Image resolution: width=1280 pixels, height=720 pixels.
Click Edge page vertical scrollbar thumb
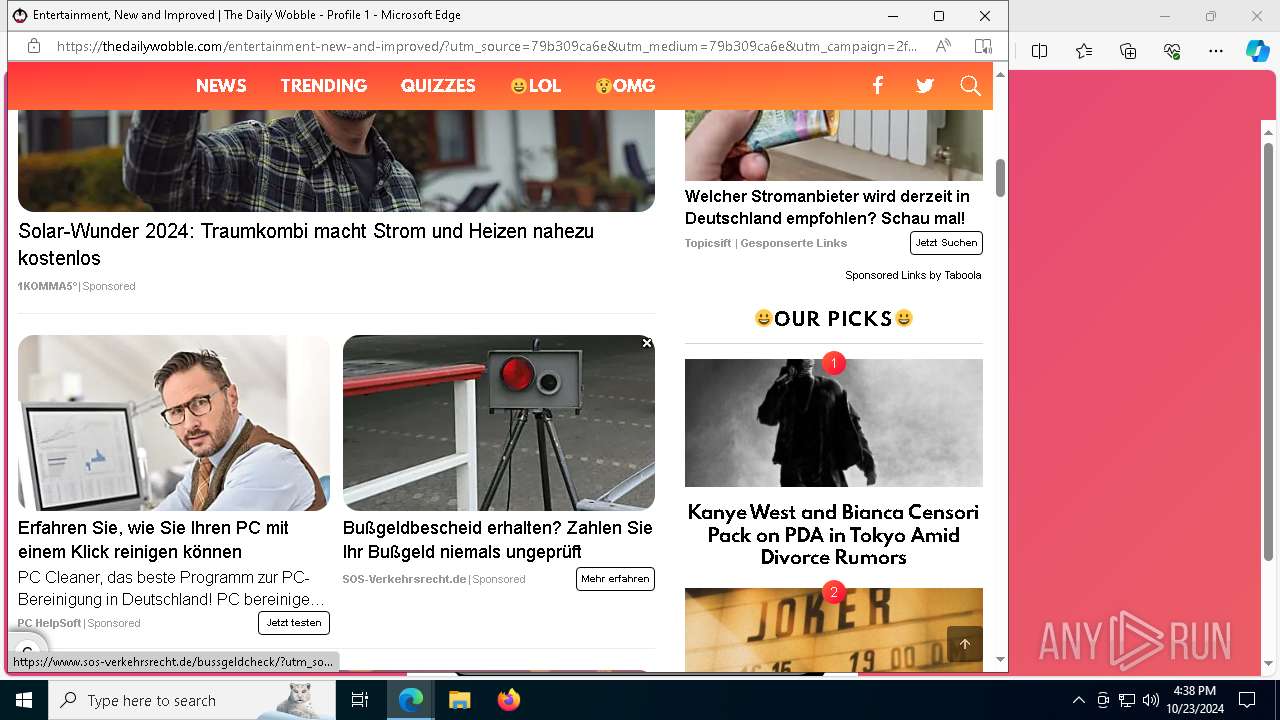tap(1000, 177)
